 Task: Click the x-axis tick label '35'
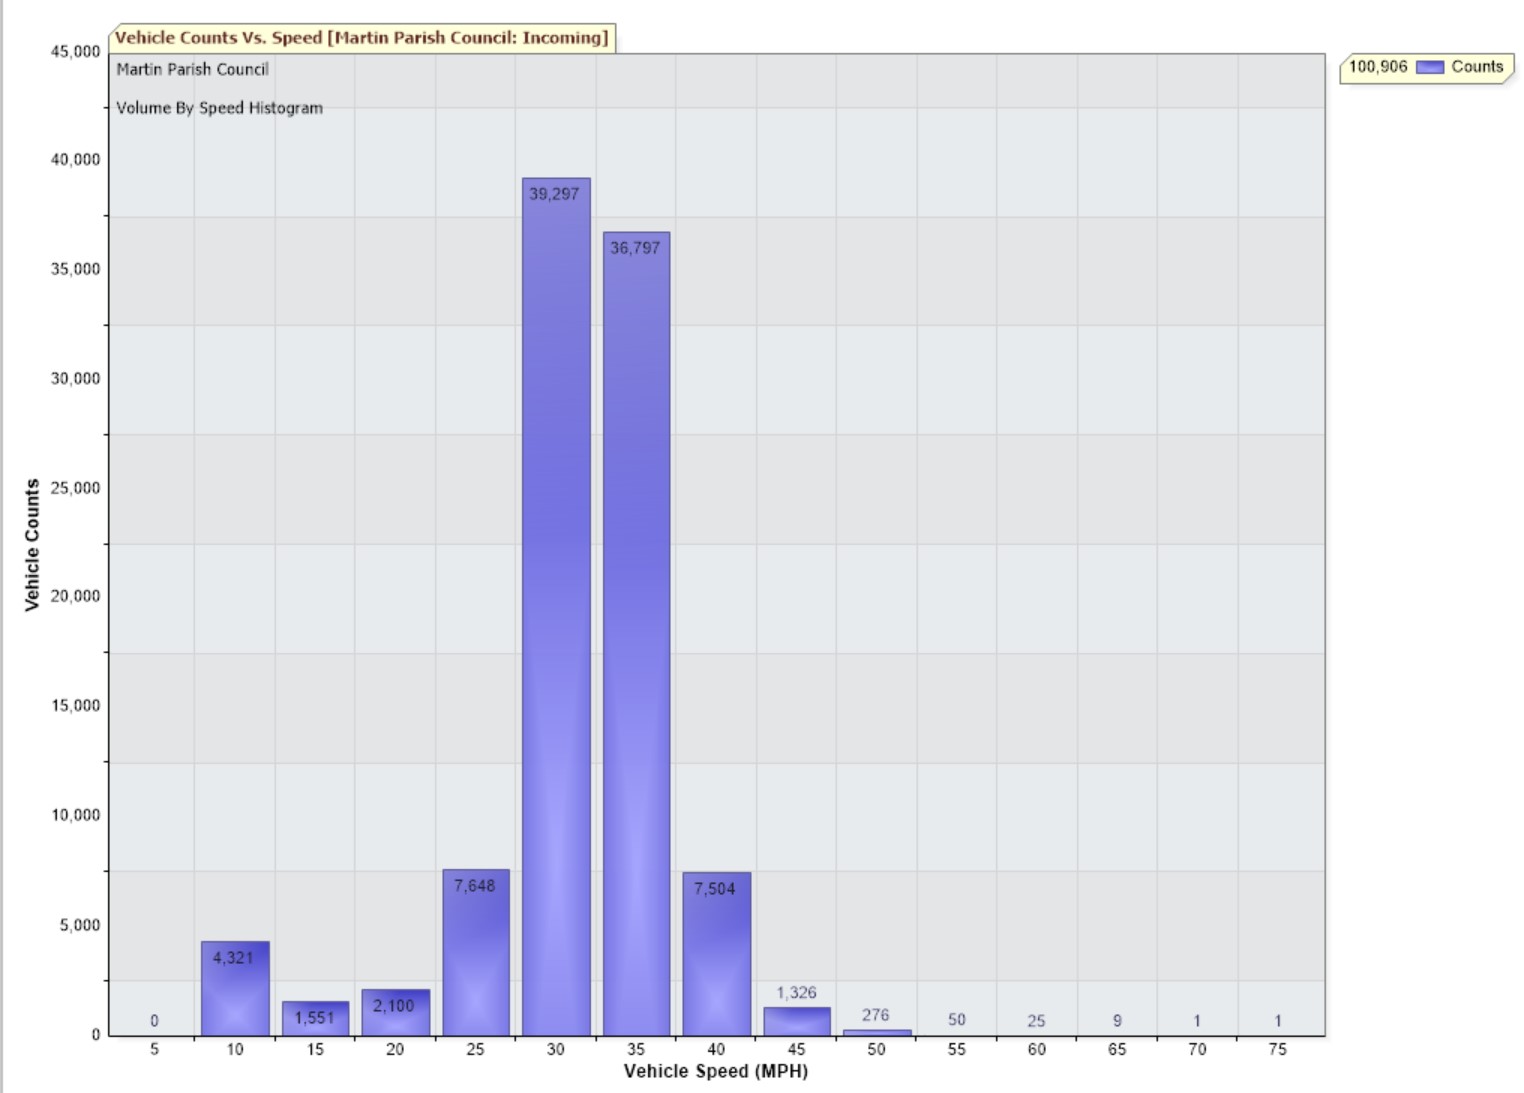(636, 1049)
